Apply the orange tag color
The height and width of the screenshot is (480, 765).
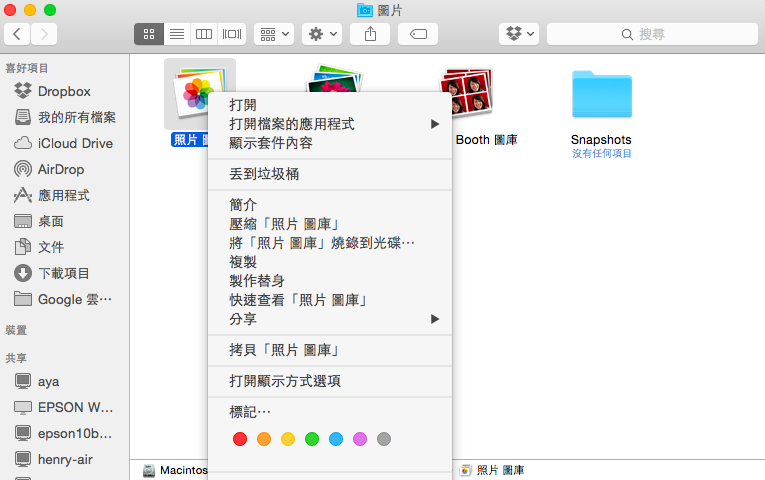264,439
